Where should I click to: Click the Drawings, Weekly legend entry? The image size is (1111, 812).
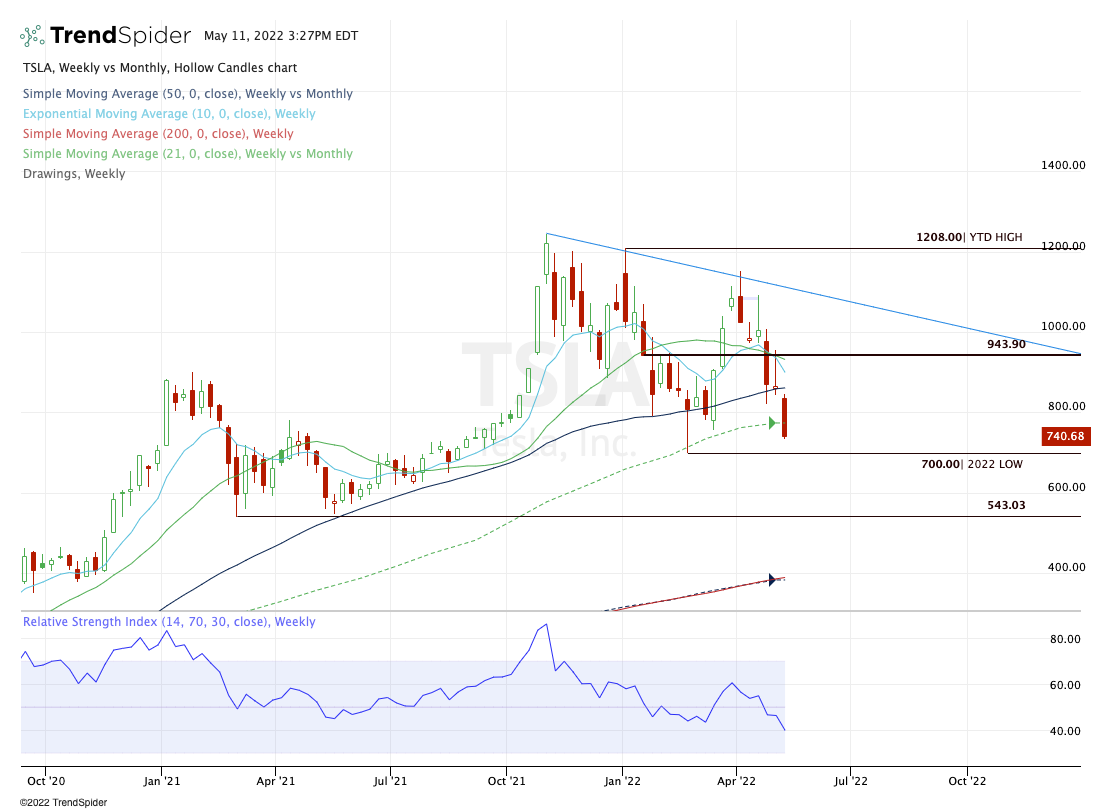click(74, 174)
